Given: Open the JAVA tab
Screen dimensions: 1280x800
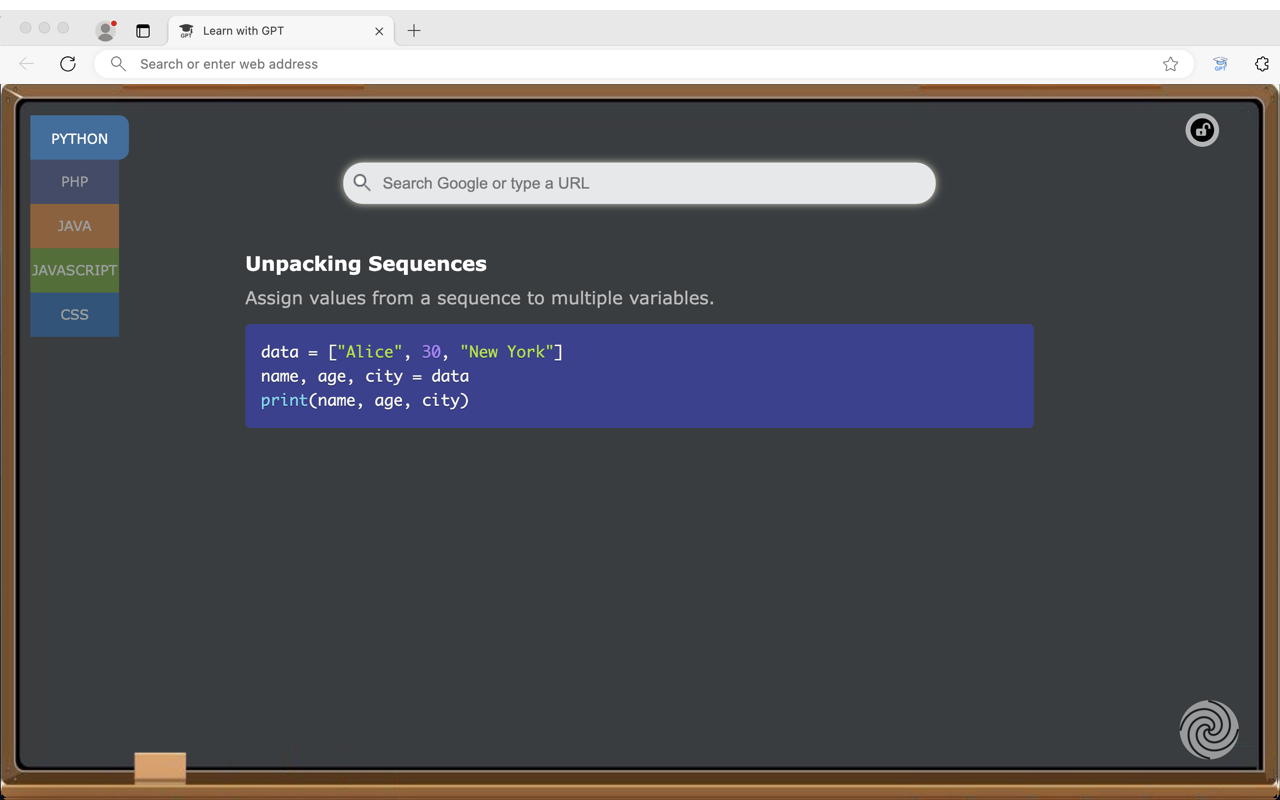Looking at the screenshot, I should pyautogui.click(x=74, y=226).
